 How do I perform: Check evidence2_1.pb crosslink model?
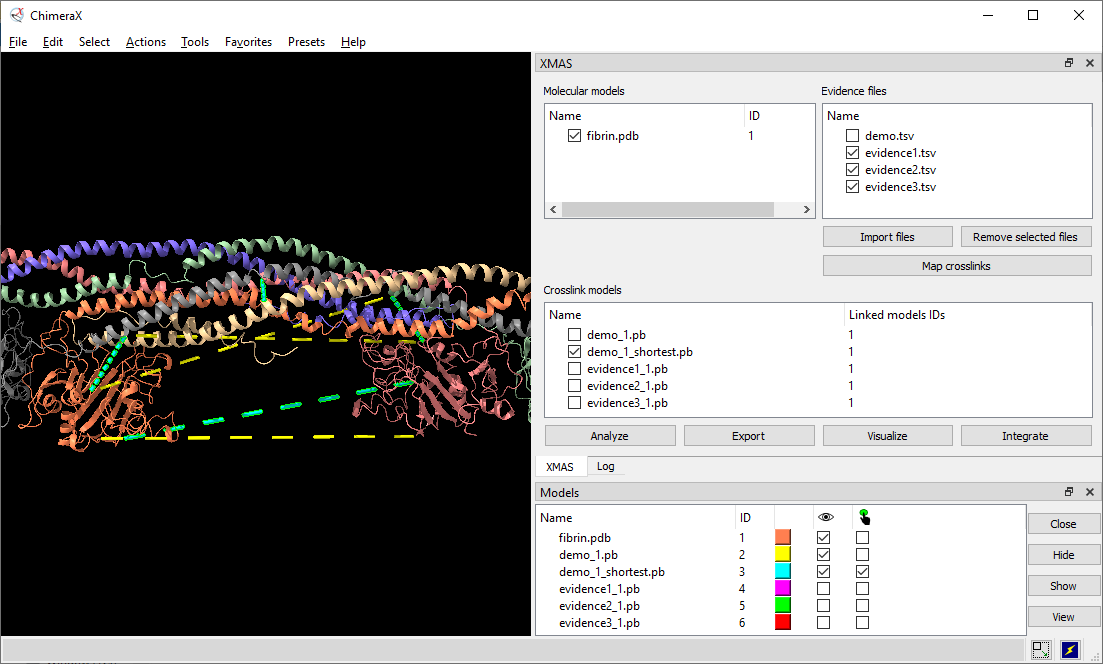[x=574, y=385]
